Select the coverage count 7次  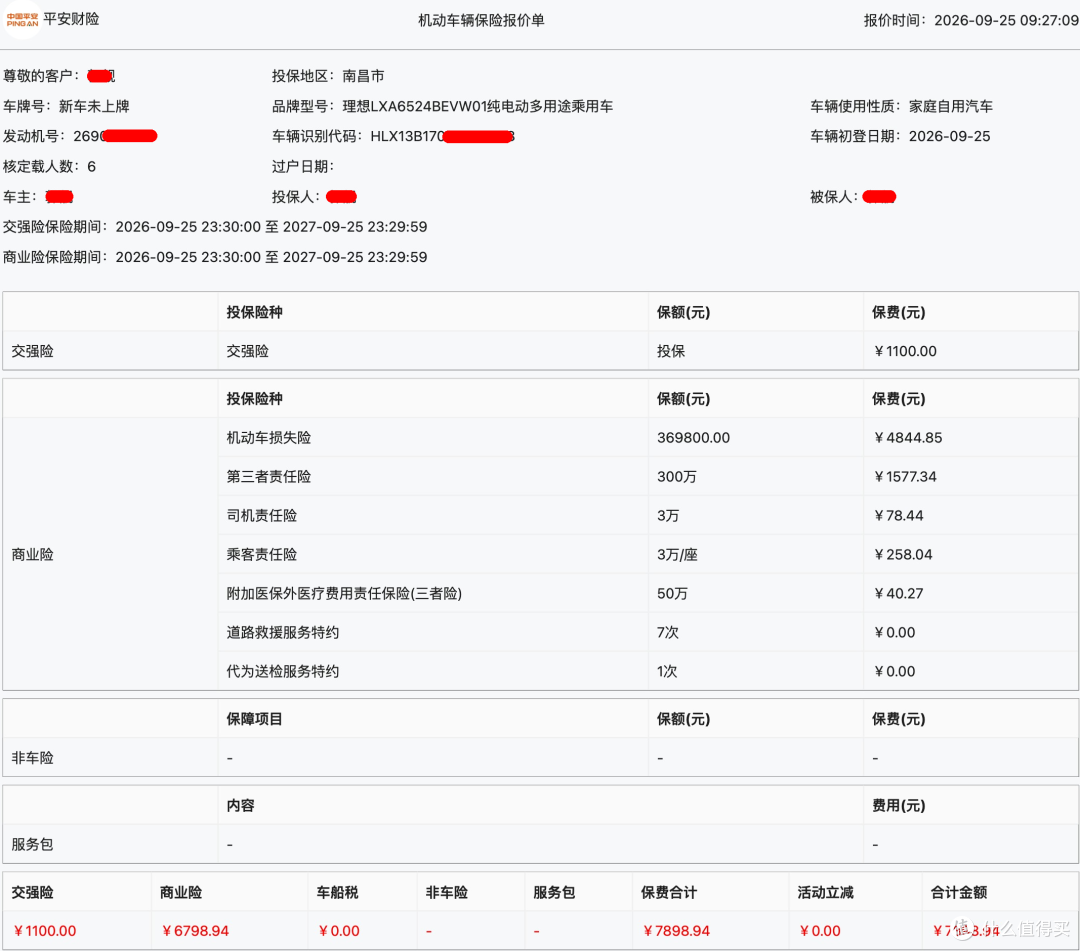(667, 632)
